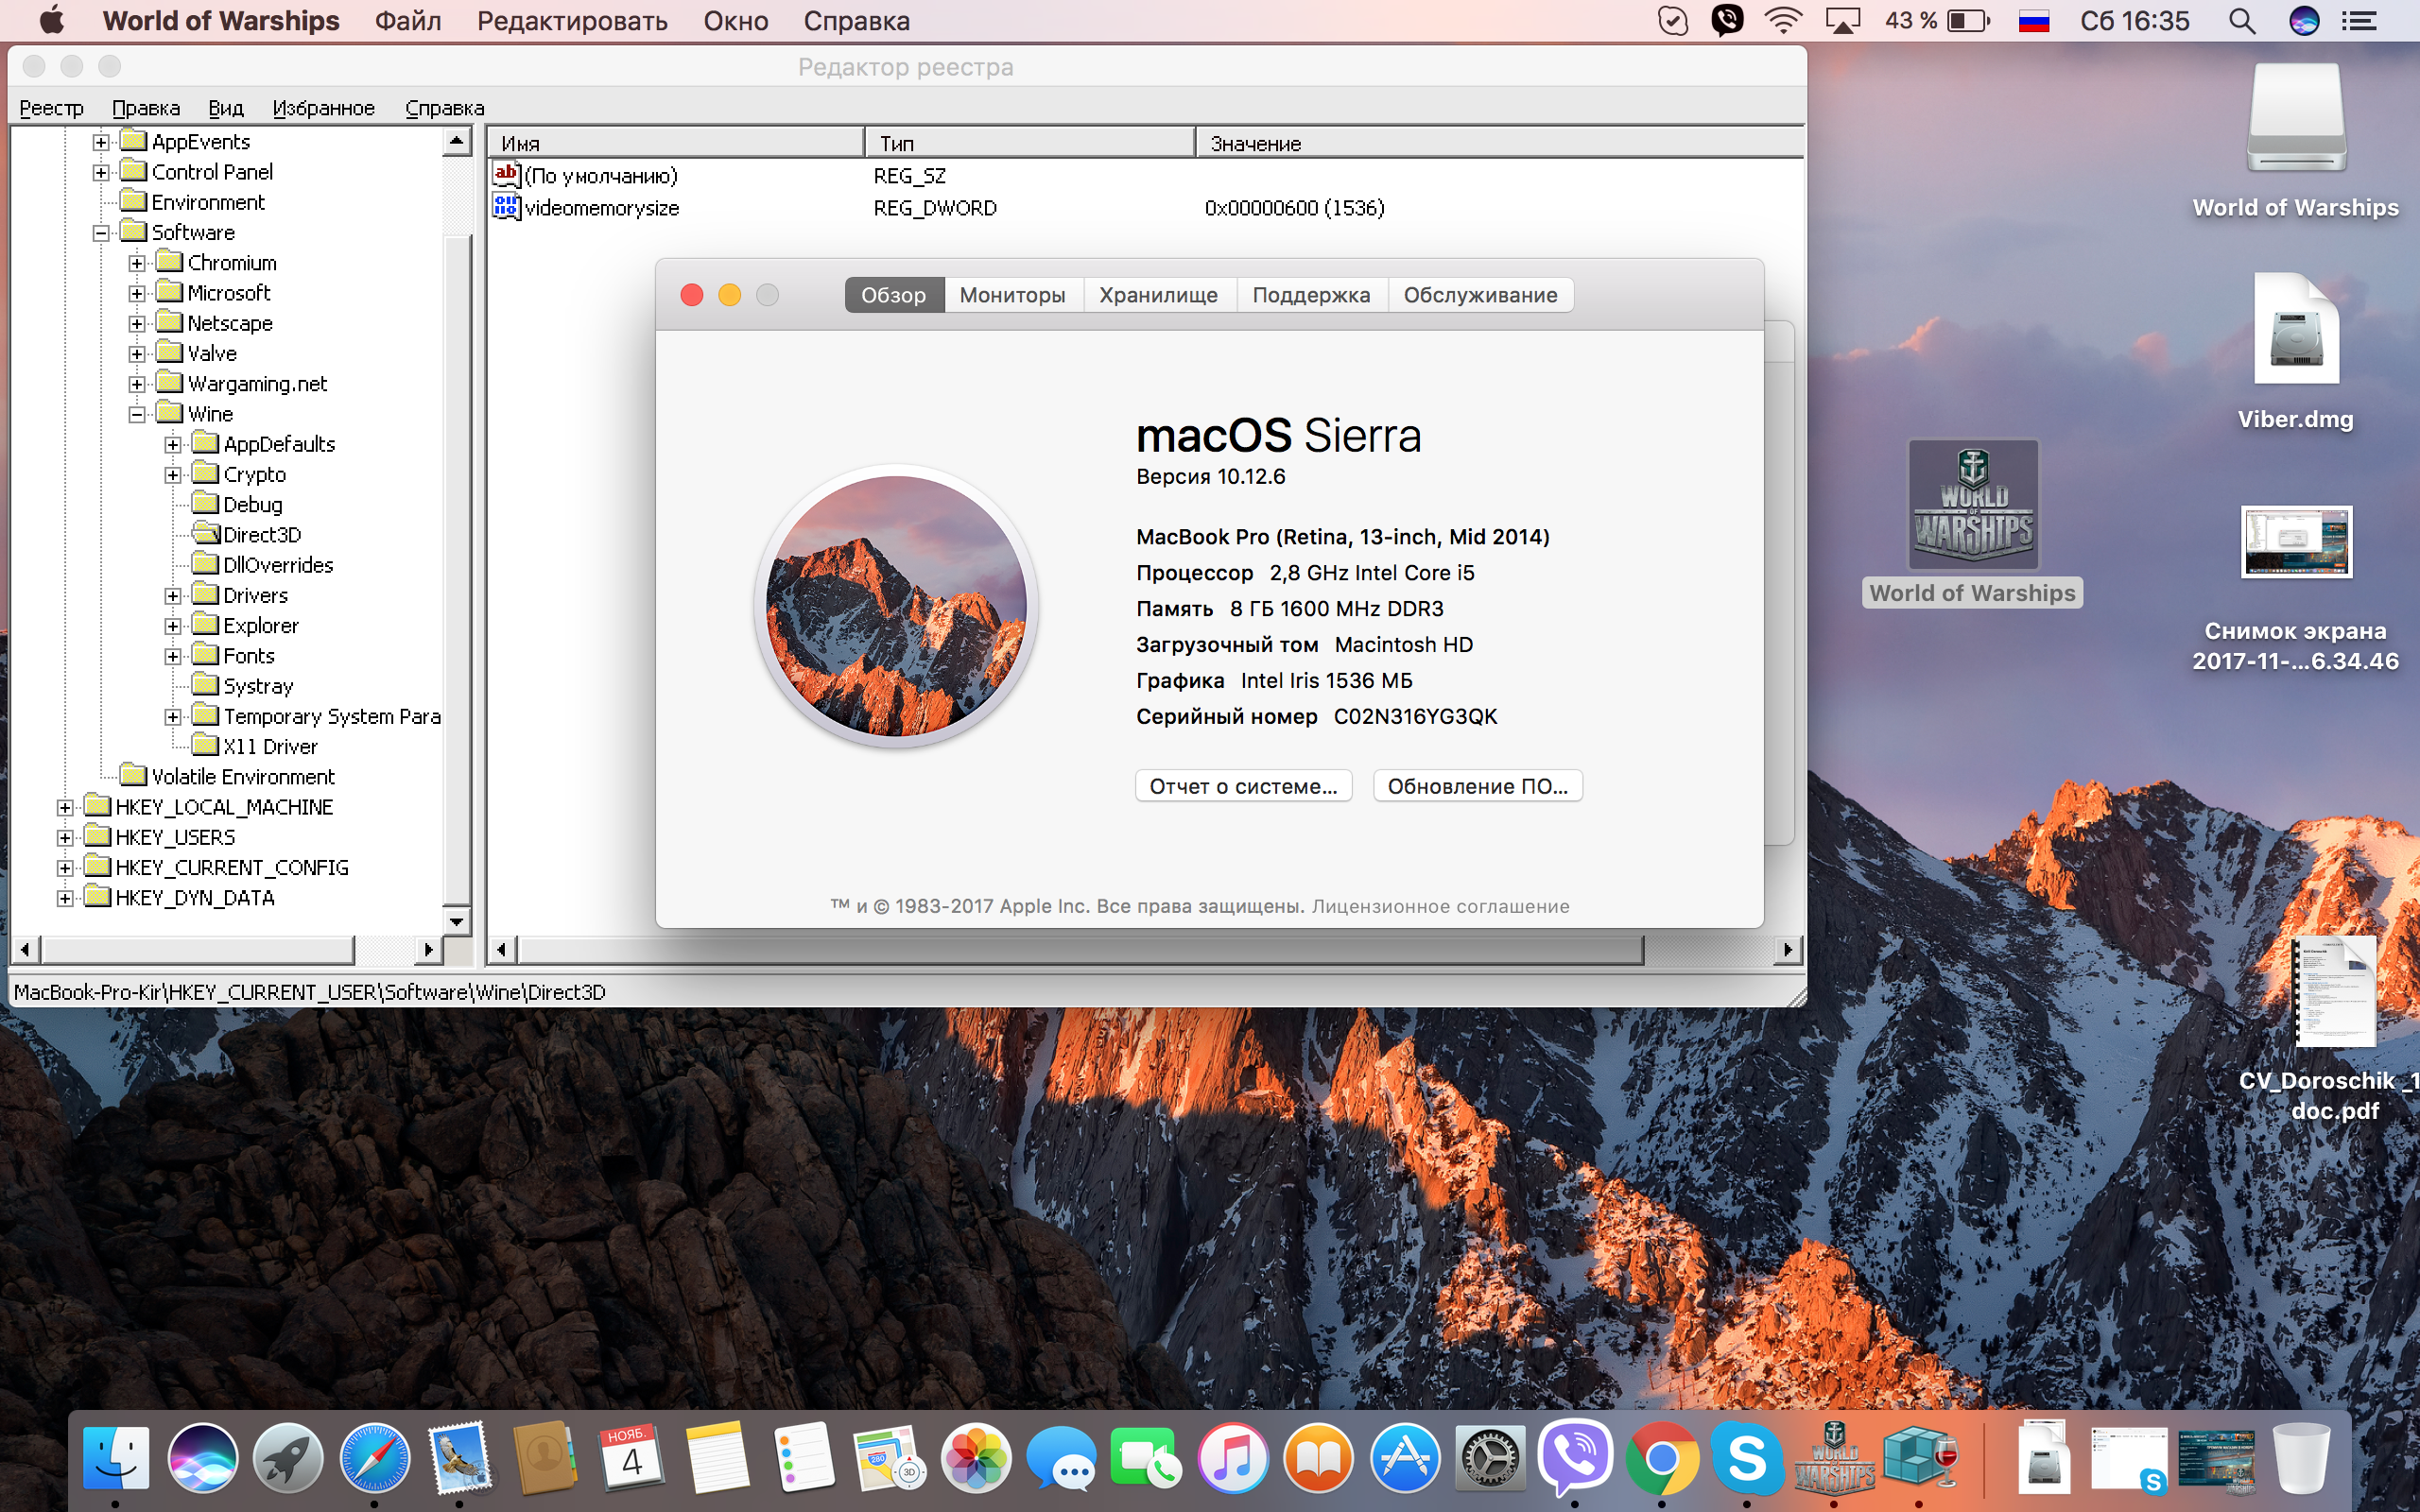2420x1512 pixels.
Task: Select the videomemorysize DWORD value icon
Action: click(x=506, y=207)
